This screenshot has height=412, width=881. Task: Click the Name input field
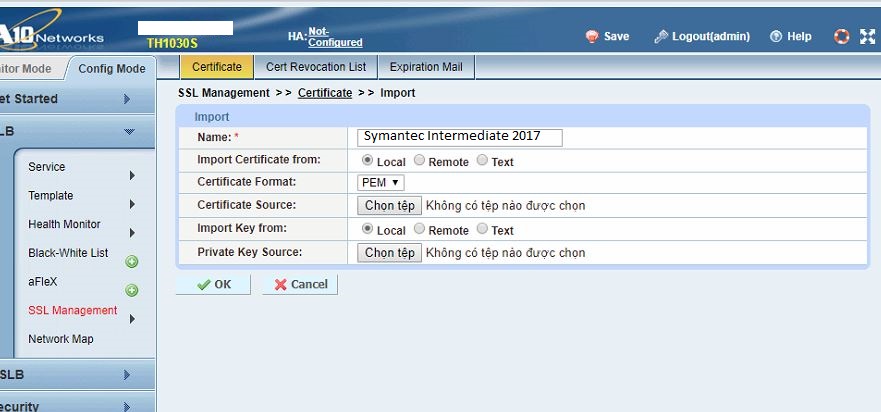tap(460, 137)
